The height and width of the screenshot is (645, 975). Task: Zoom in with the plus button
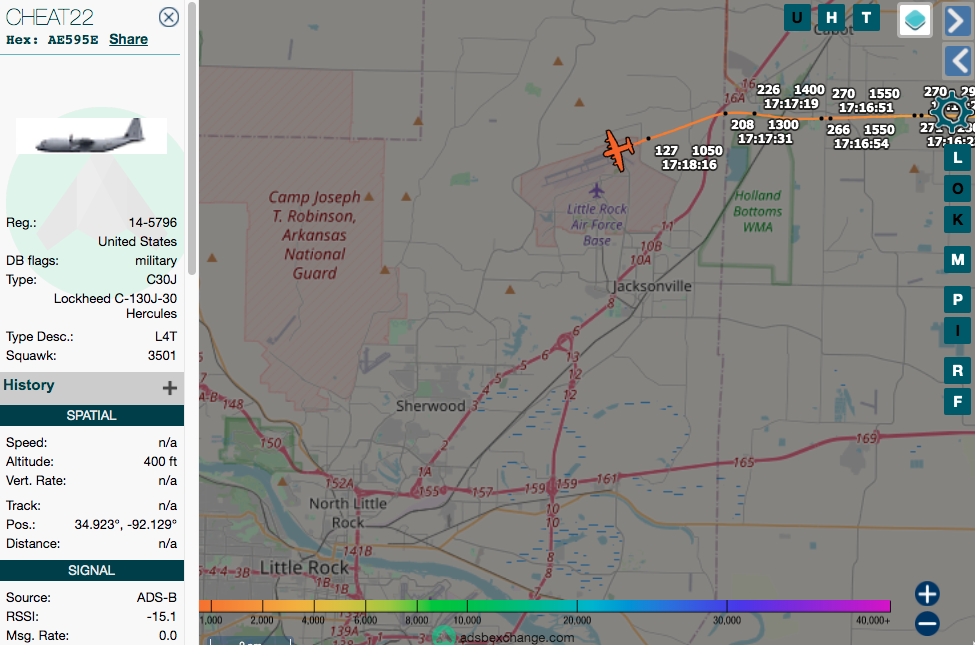pyautogui.click(x=927, y=593)
